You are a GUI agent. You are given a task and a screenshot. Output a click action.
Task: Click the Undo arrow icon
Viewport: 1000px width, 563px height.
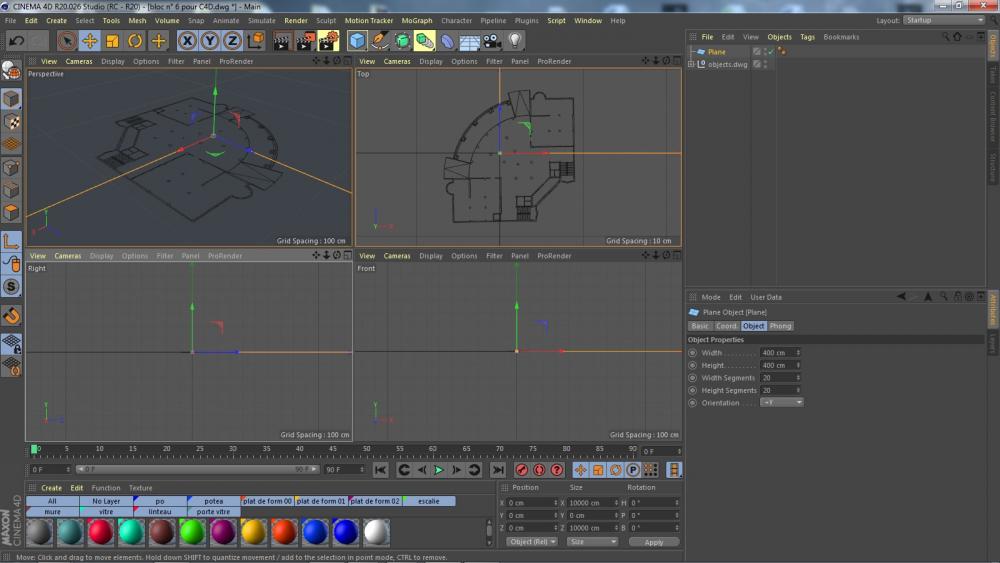pyautogui.click(x=16, y=41)
